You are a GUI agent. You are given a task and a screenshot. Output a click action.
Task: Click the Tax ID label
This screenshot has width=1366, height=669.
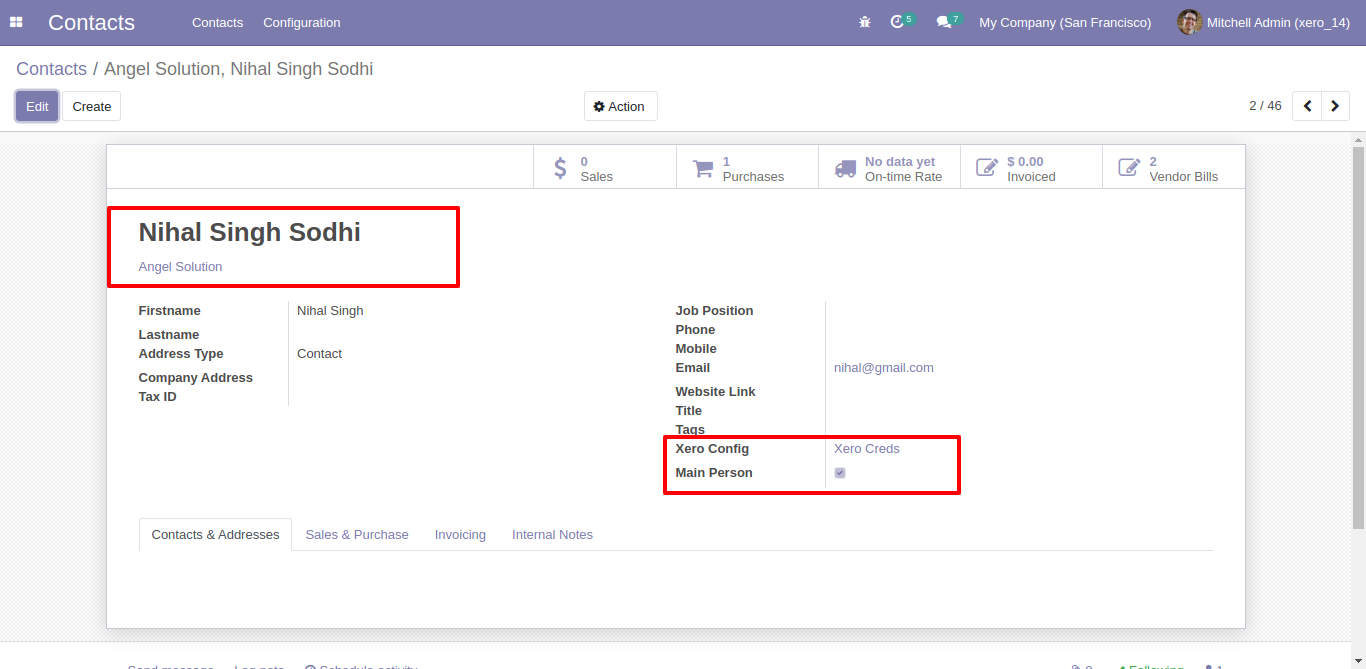(157, 397)
